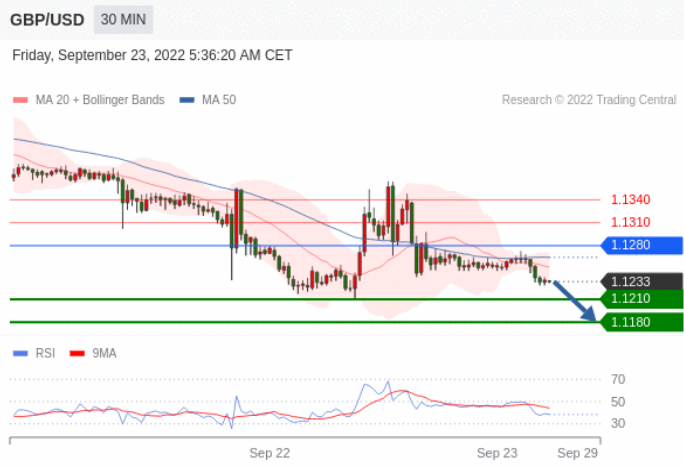Click the MA 20 + Bollinger Bands legend label
Image resolution: width=684 pixels, height=467 pixels.
coord(100,100)
